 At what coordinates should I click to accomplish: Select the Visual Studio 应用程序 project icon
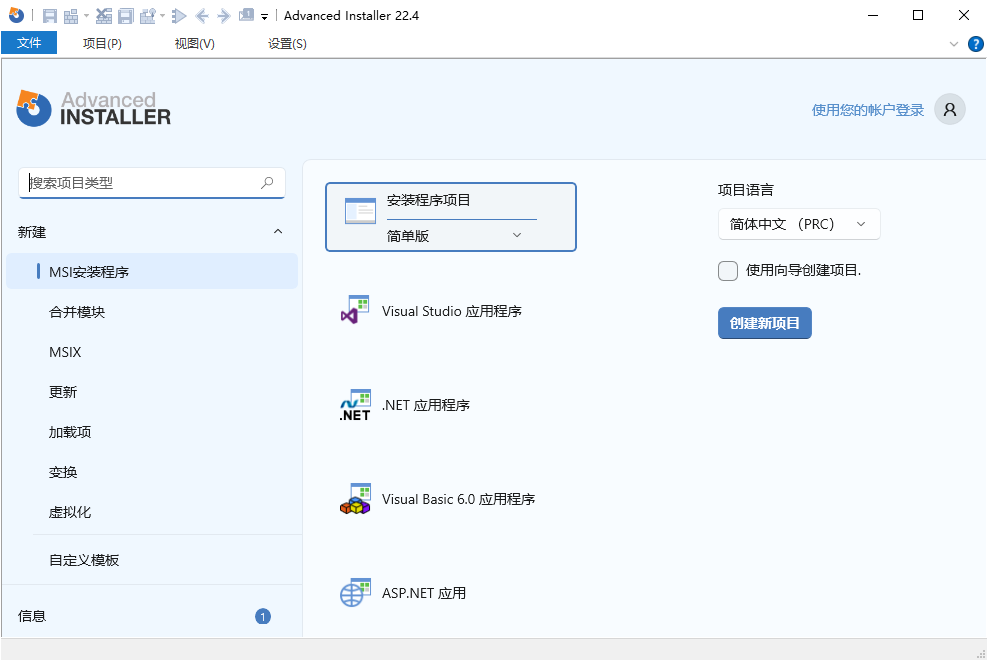coord(355,310)
